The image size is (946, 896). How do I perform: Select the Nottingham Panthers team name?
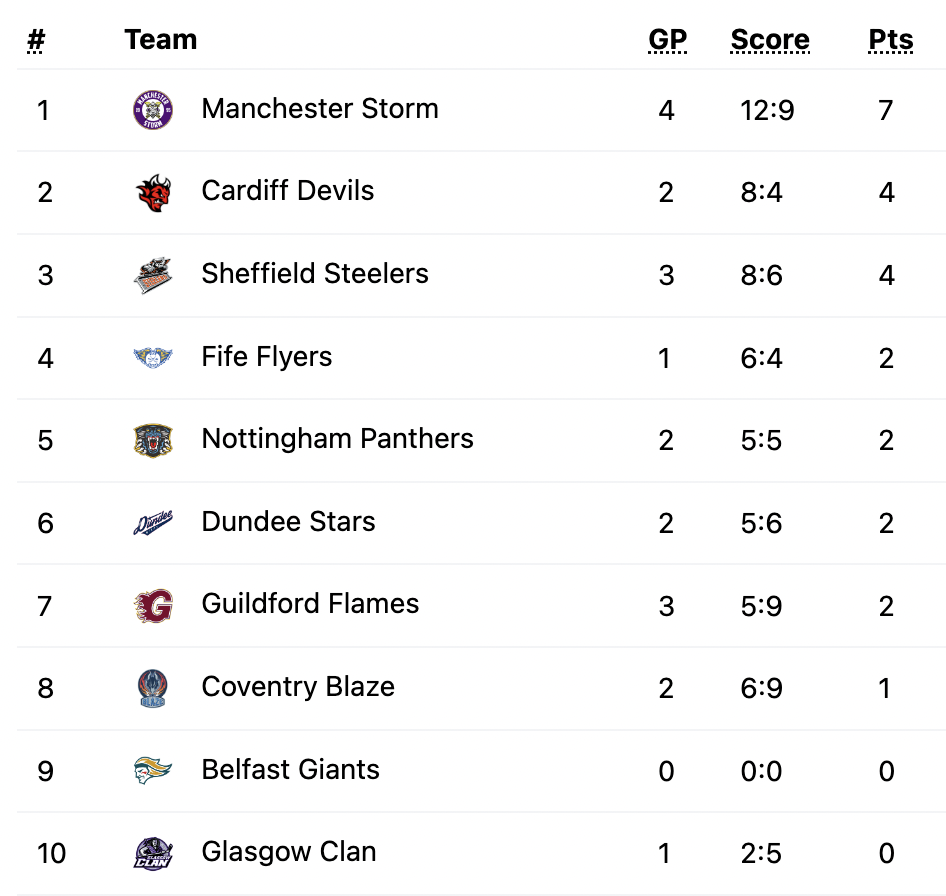pos(337,439)
